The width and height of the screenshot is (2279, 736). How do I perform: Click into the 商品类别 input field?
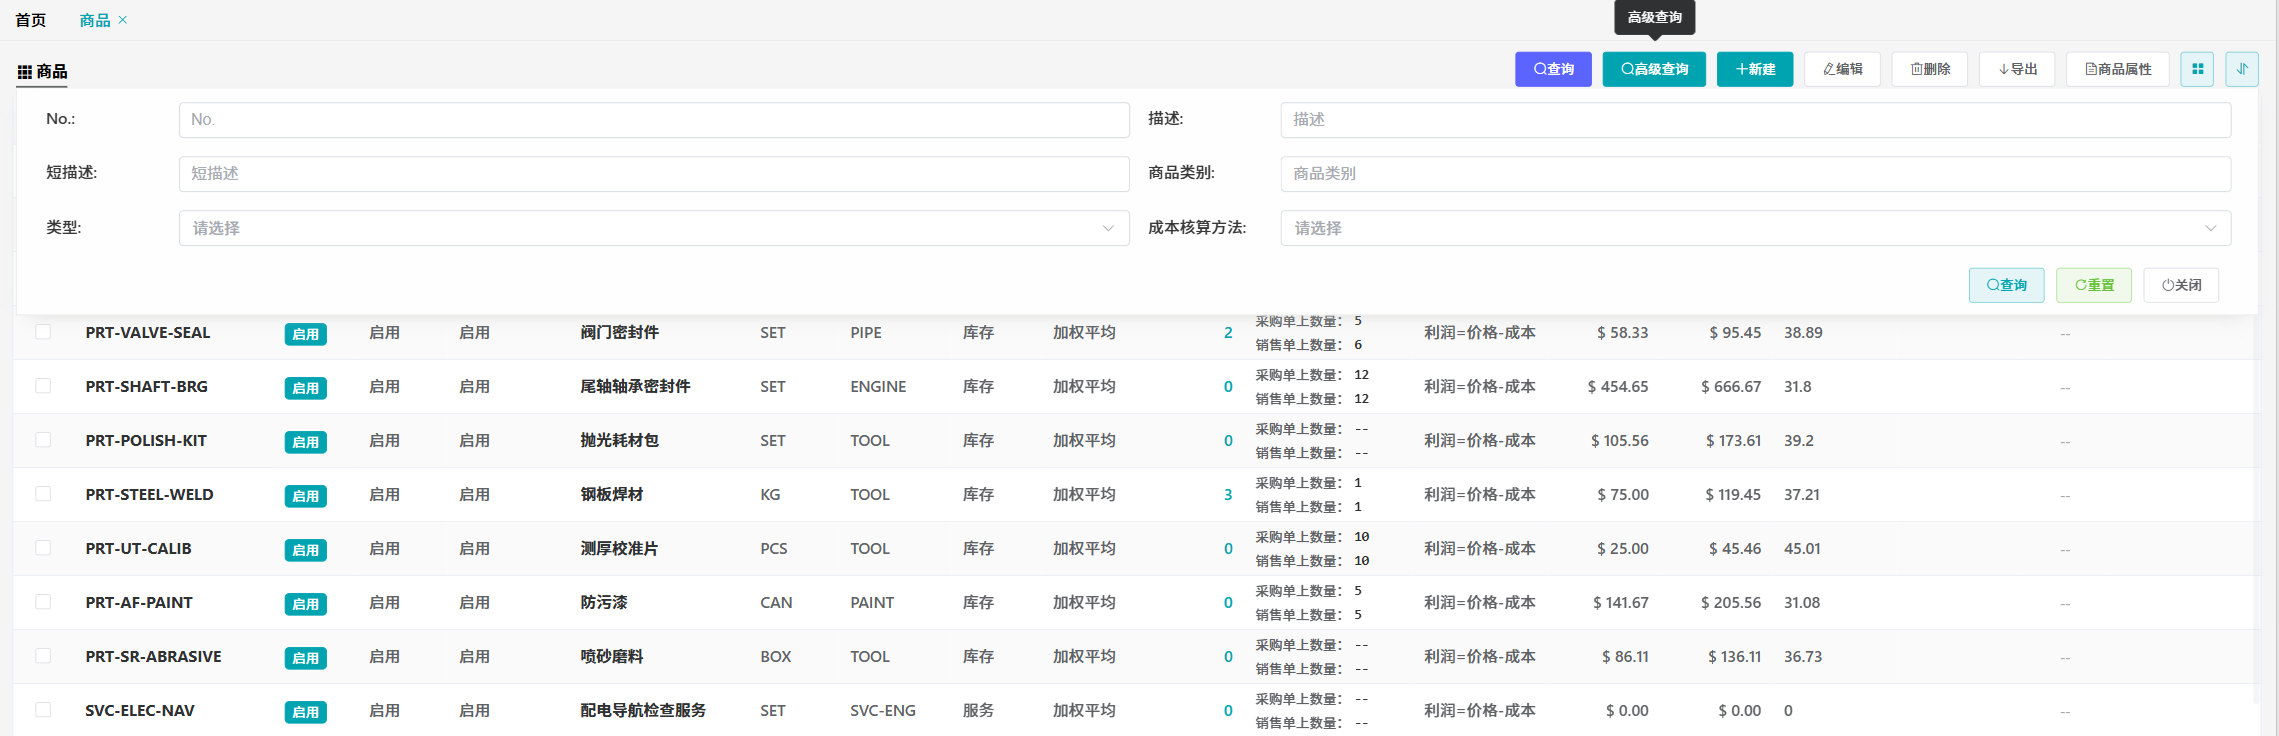pos(1754,174)
